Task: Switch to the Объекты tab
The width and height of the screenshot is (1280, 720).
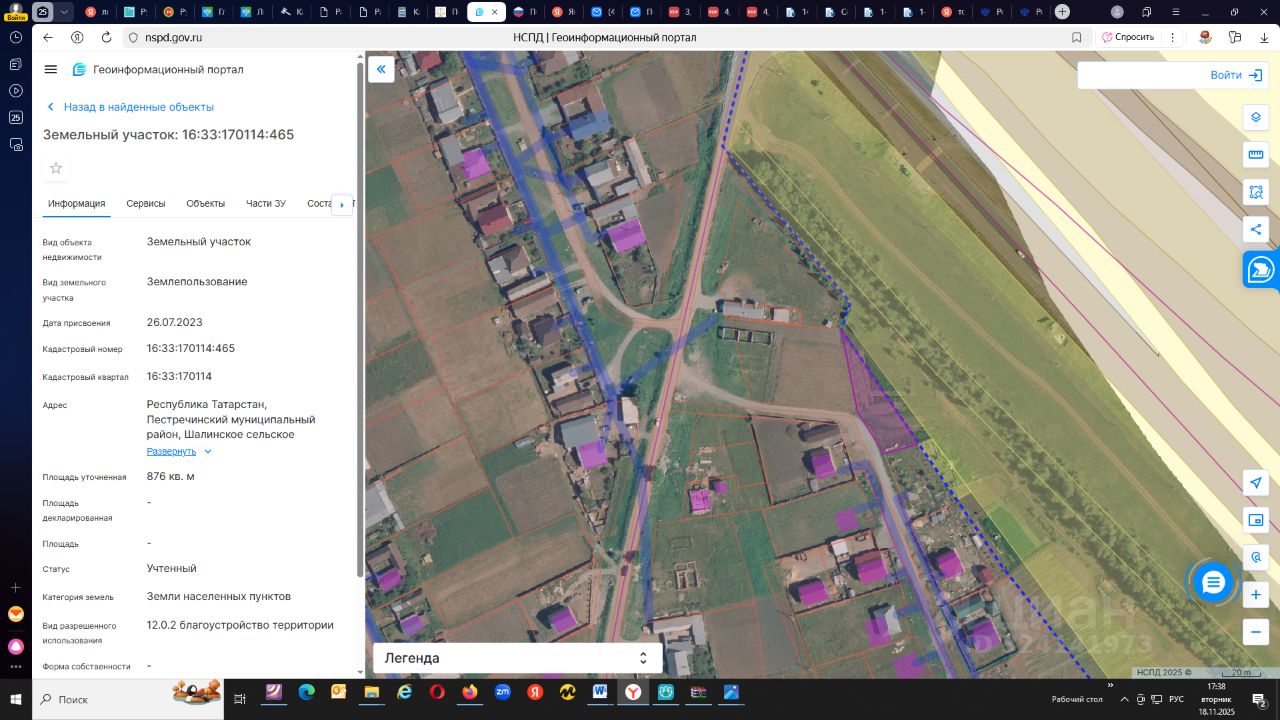Action: pyautogui.click(x=206, y=204)
